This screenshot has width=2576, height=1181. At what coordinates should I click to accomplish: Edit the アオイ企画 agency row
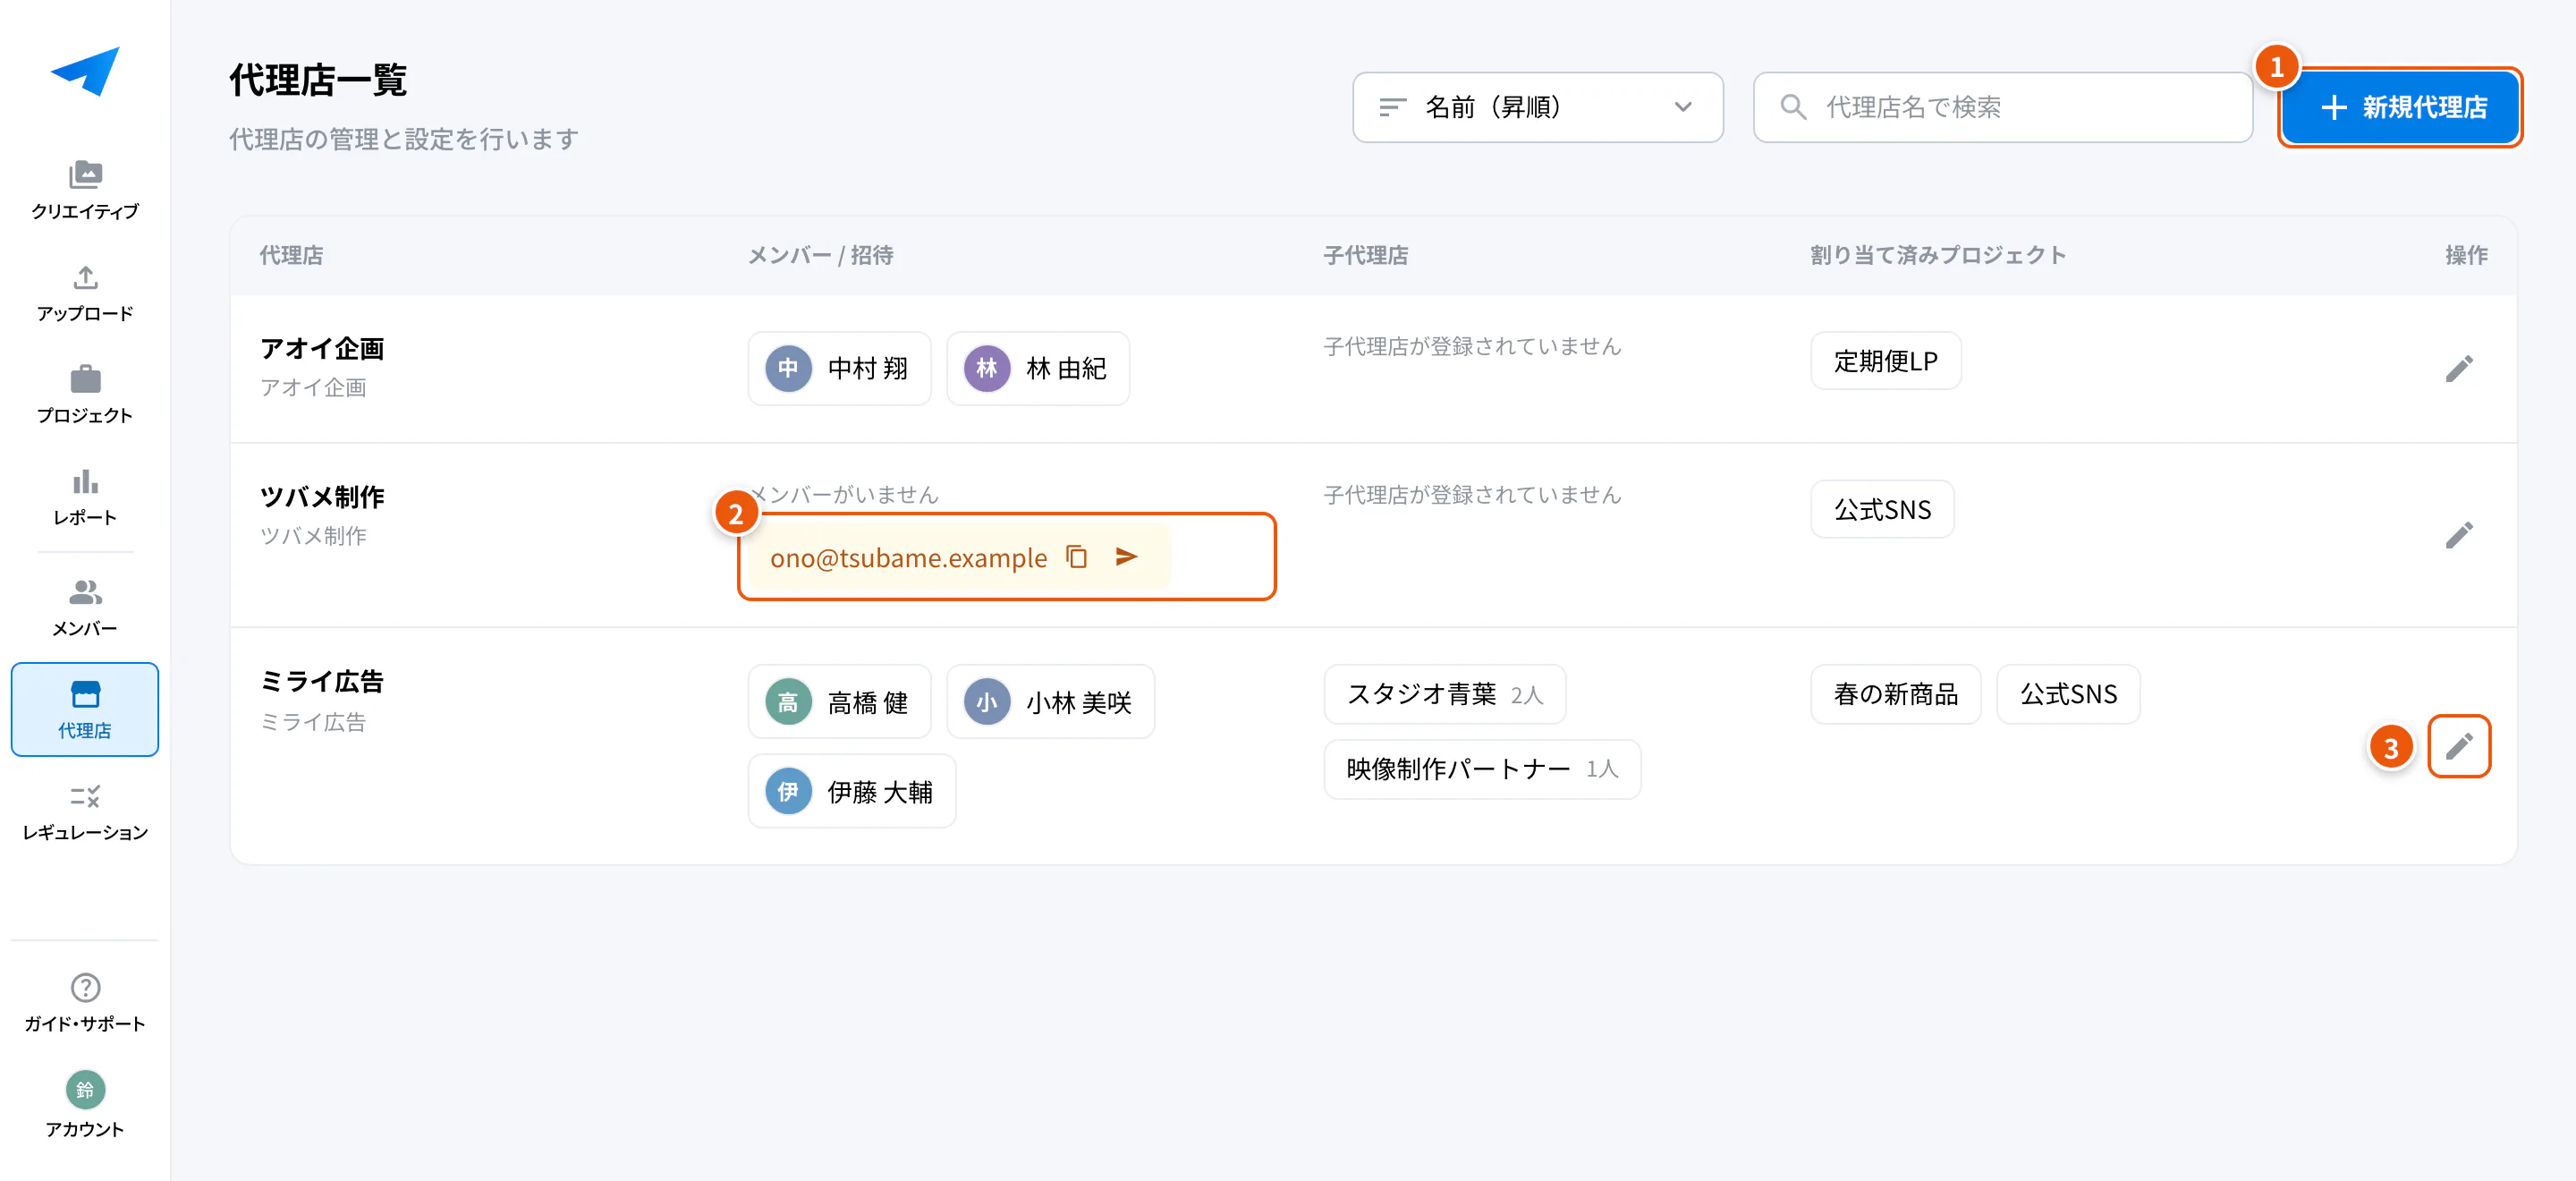2458,368
